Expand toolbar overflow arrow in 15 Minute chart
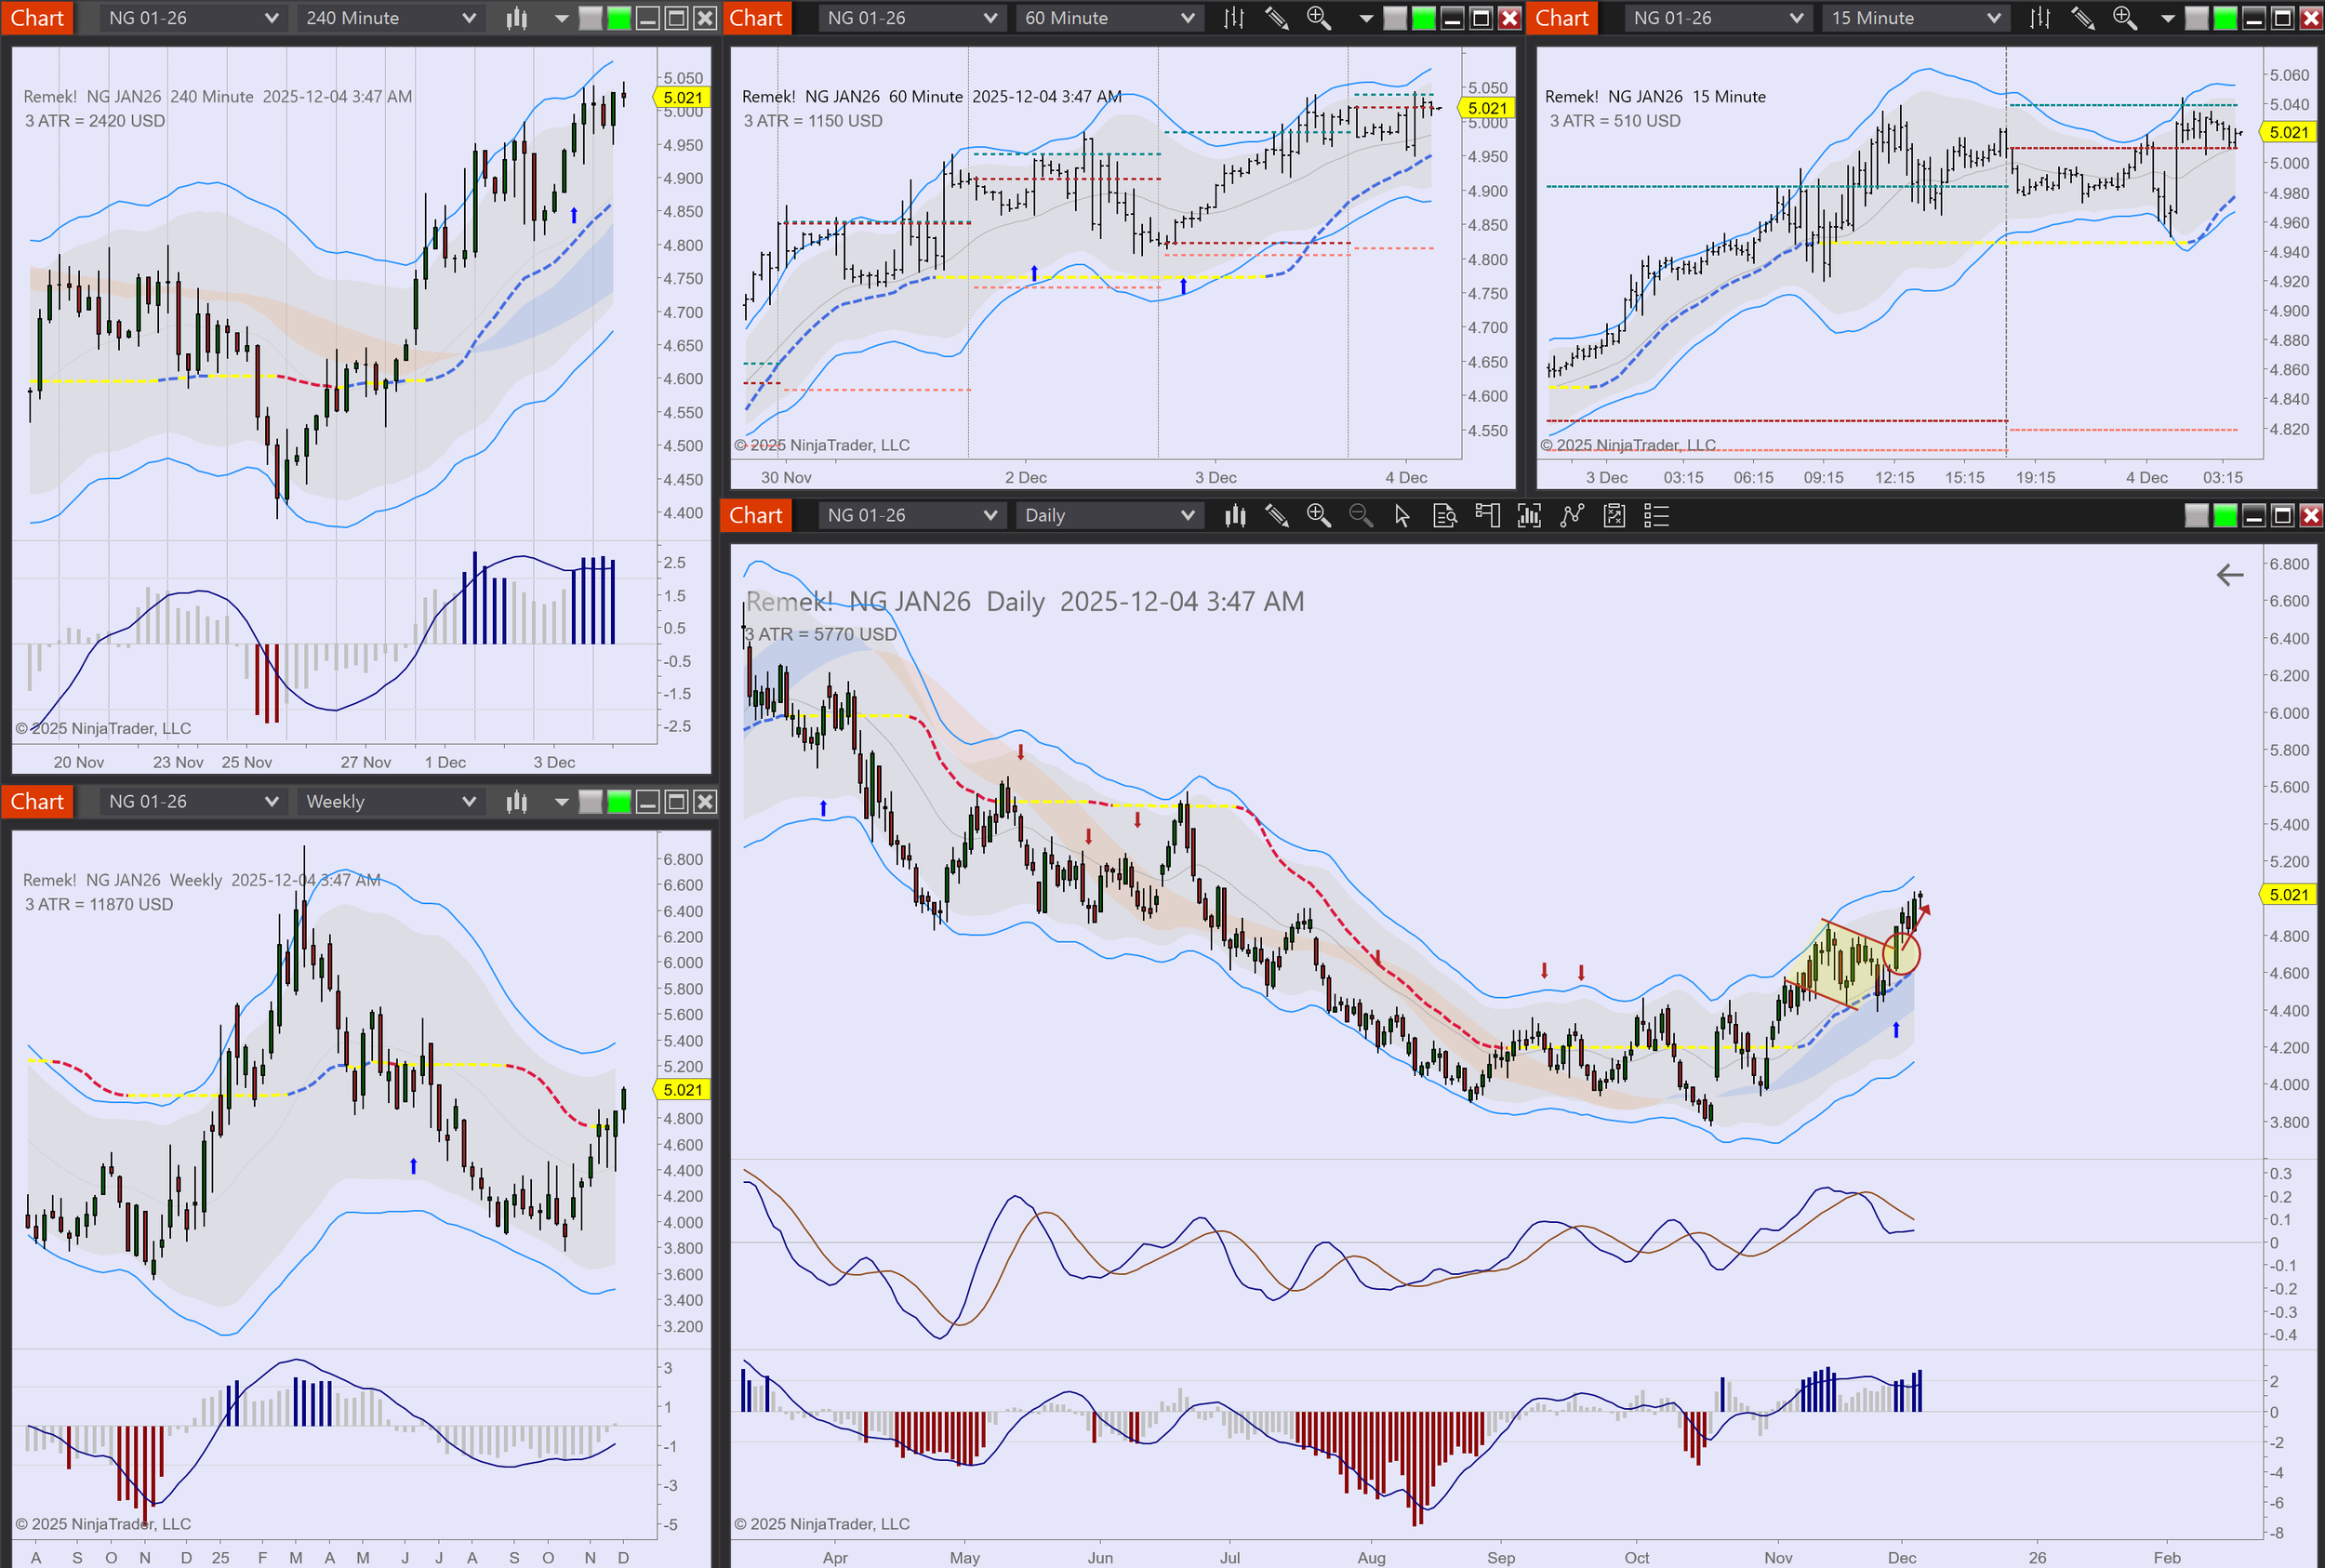Screen dimensions: 2325x1568 point(2168,18)
